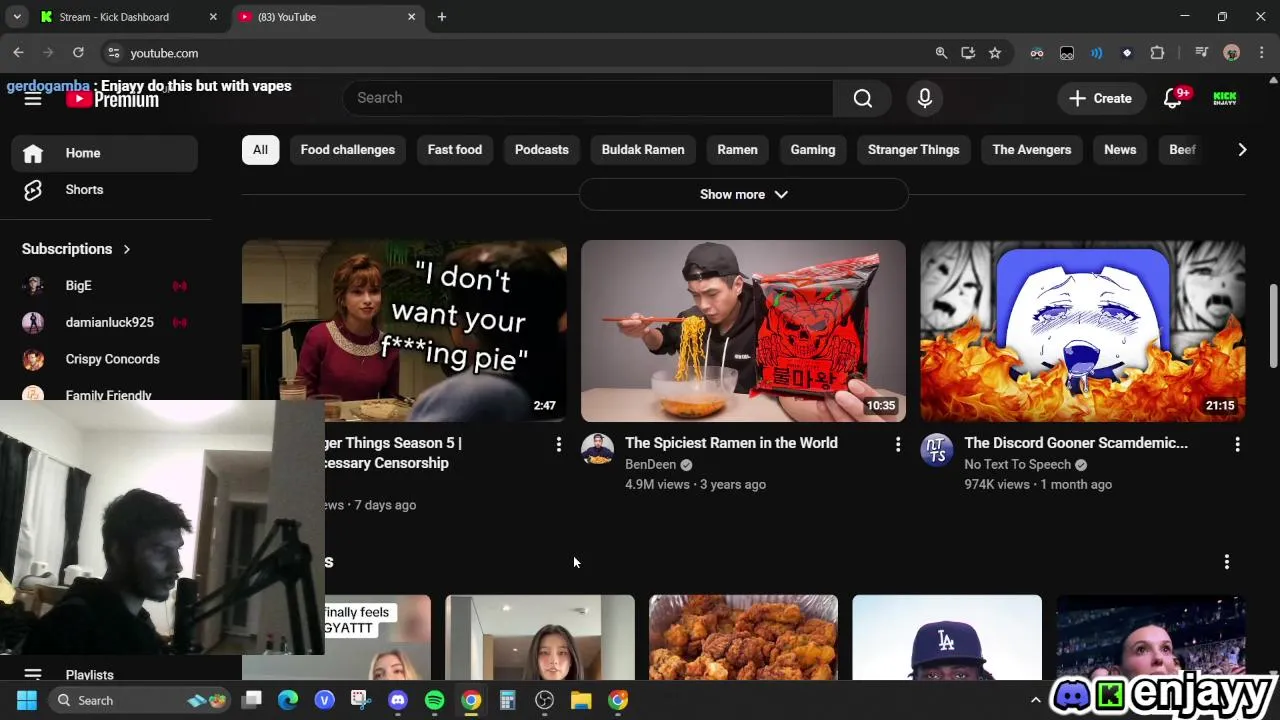
Task: Click install app icon in address bar
Action: coord(968,53)
